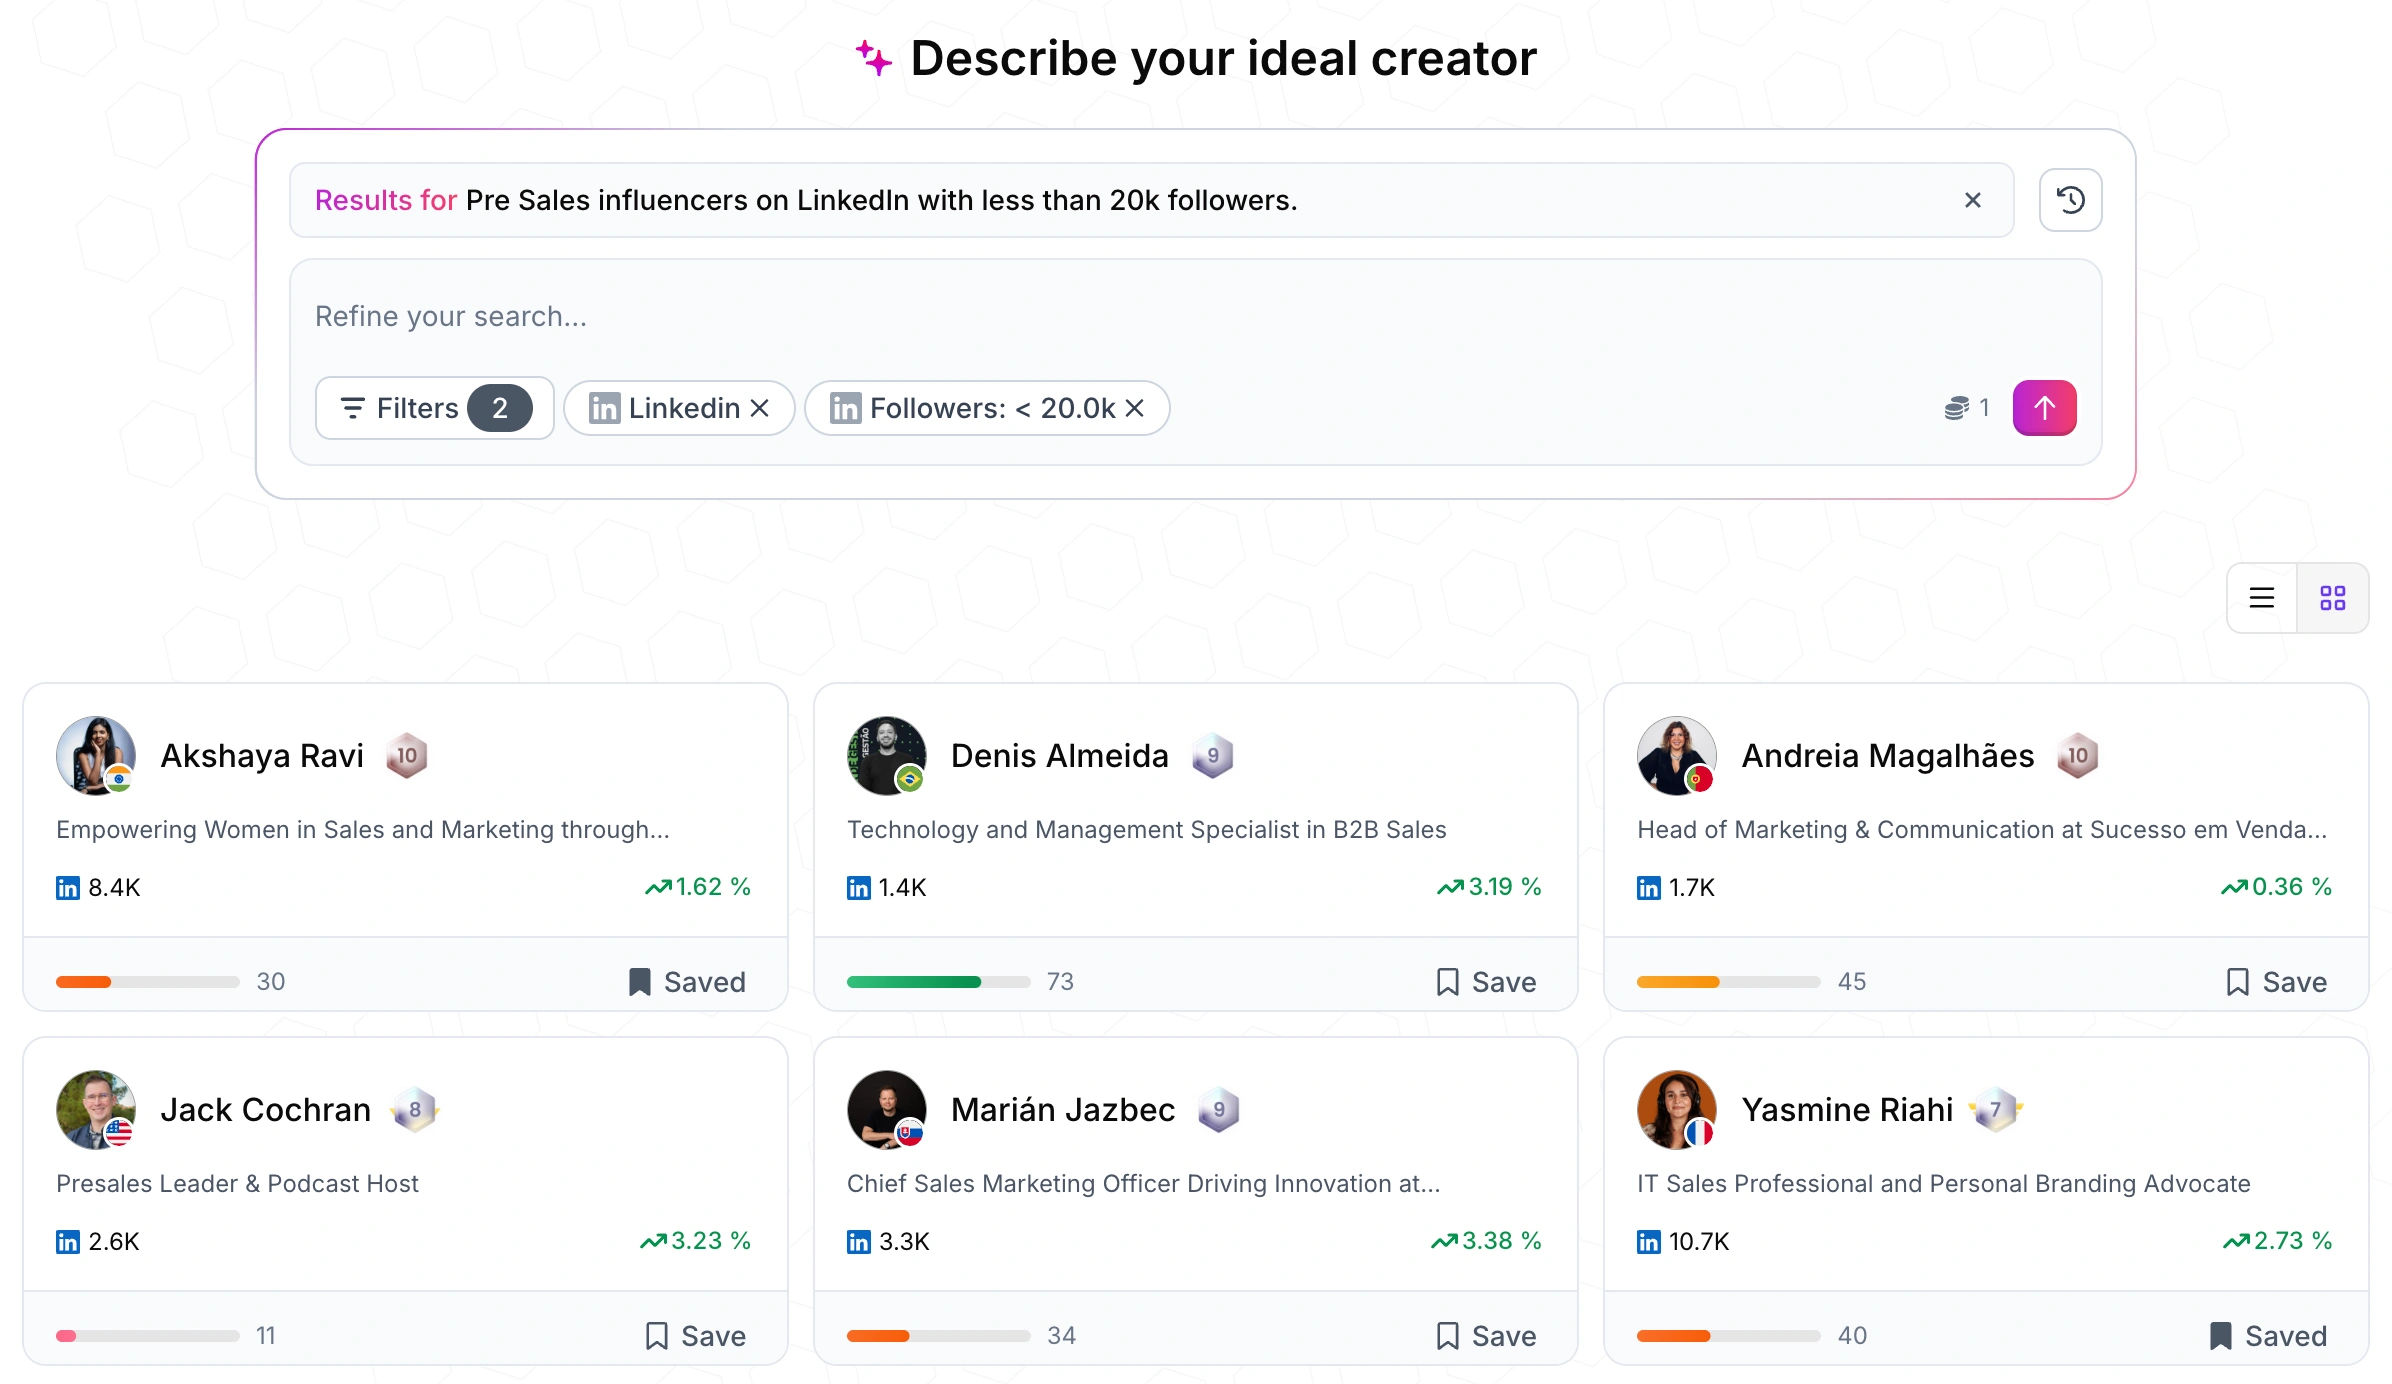Bookmark Jack Cochran's creator card

(695, 1336)
